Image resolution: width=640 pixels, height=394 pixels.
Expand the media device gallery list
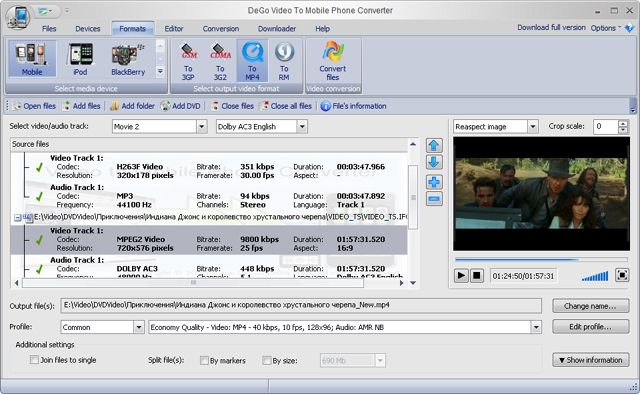160,72
